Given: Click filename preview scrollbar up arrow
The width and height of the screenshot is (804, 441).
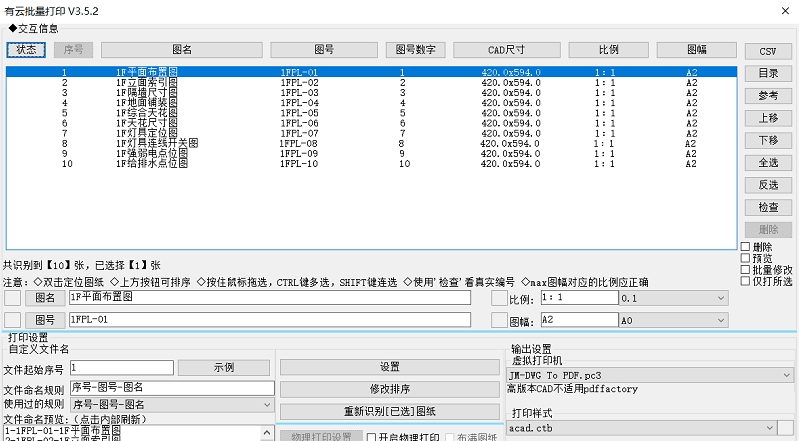Looking at the screenshot, I should pos(268,433).
